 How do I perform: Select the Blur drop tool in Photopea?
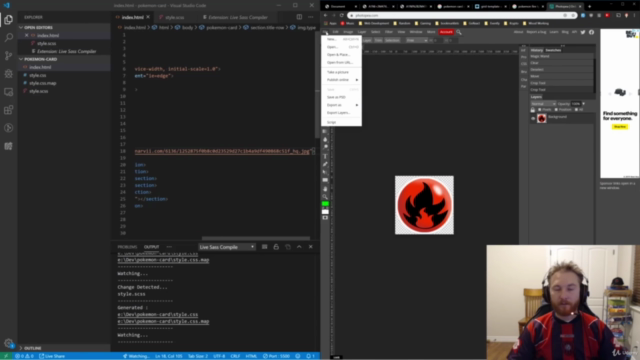pyautogui.click(x=325, y=139)
